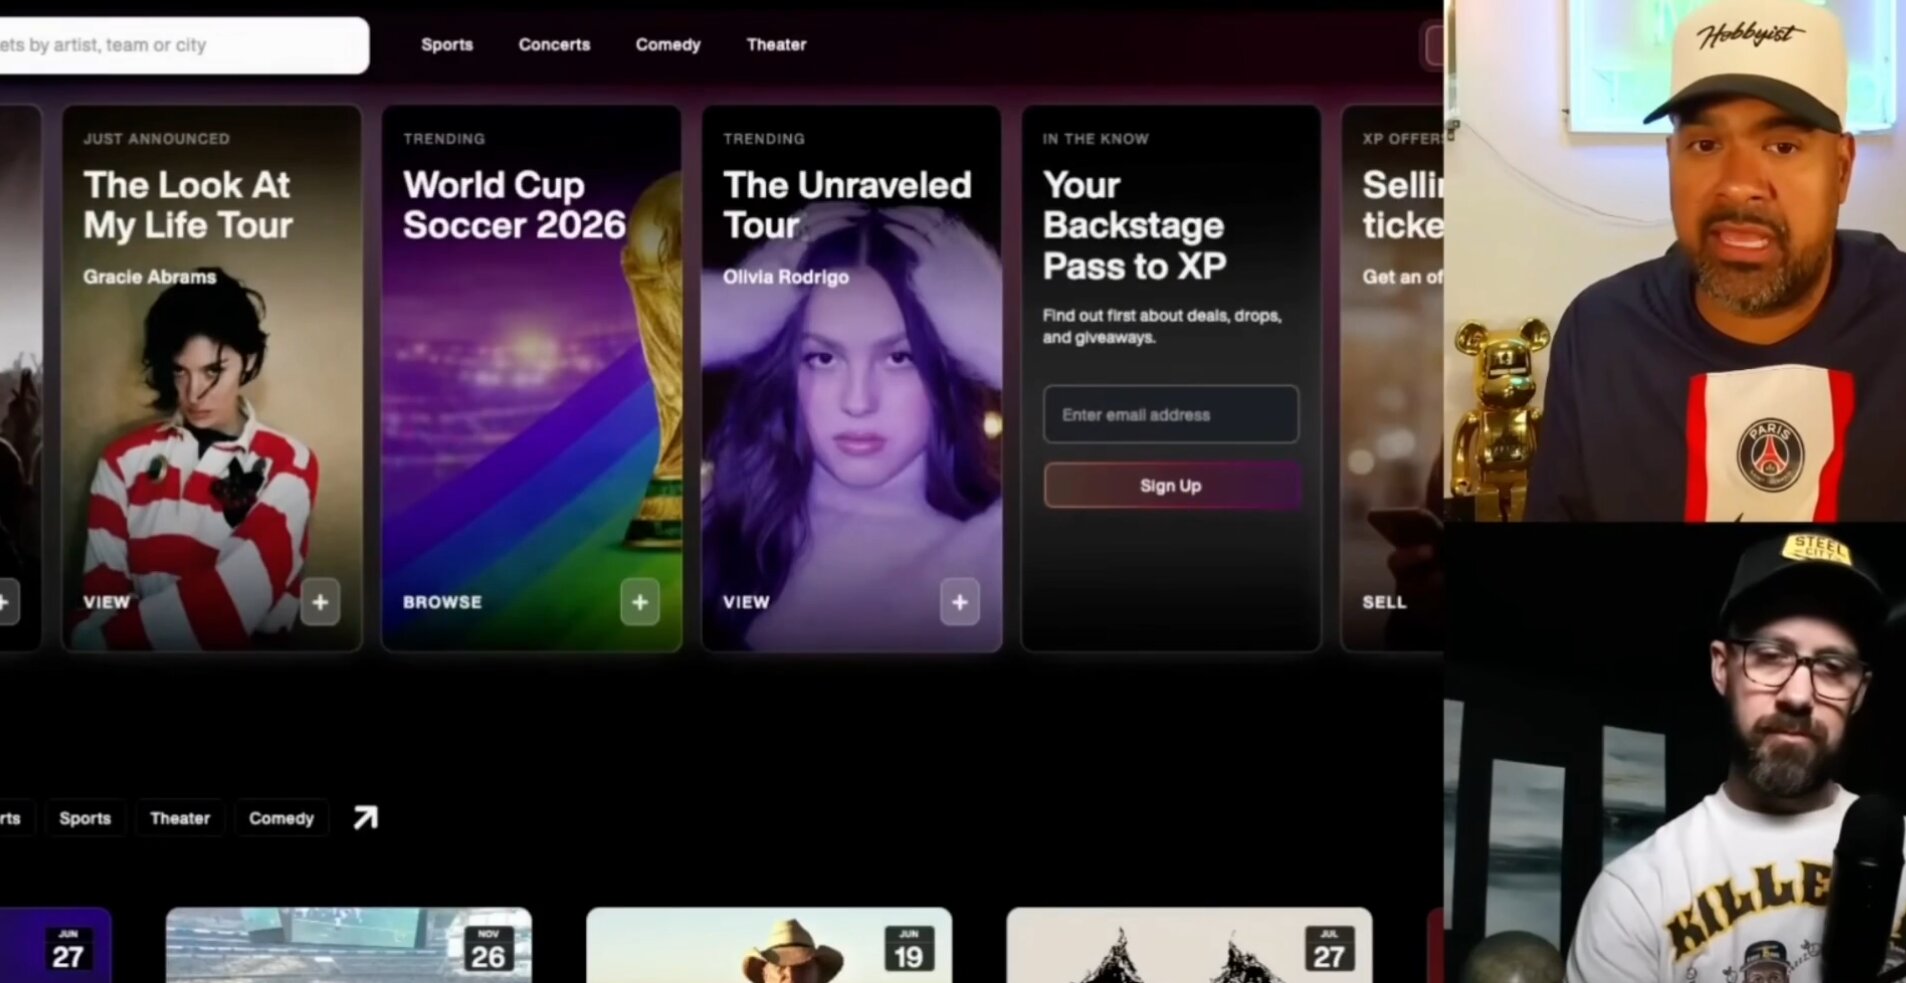Click the Enter email address field
Image resolution: width=1906 pixels, height=983 pixels.
1171,414
